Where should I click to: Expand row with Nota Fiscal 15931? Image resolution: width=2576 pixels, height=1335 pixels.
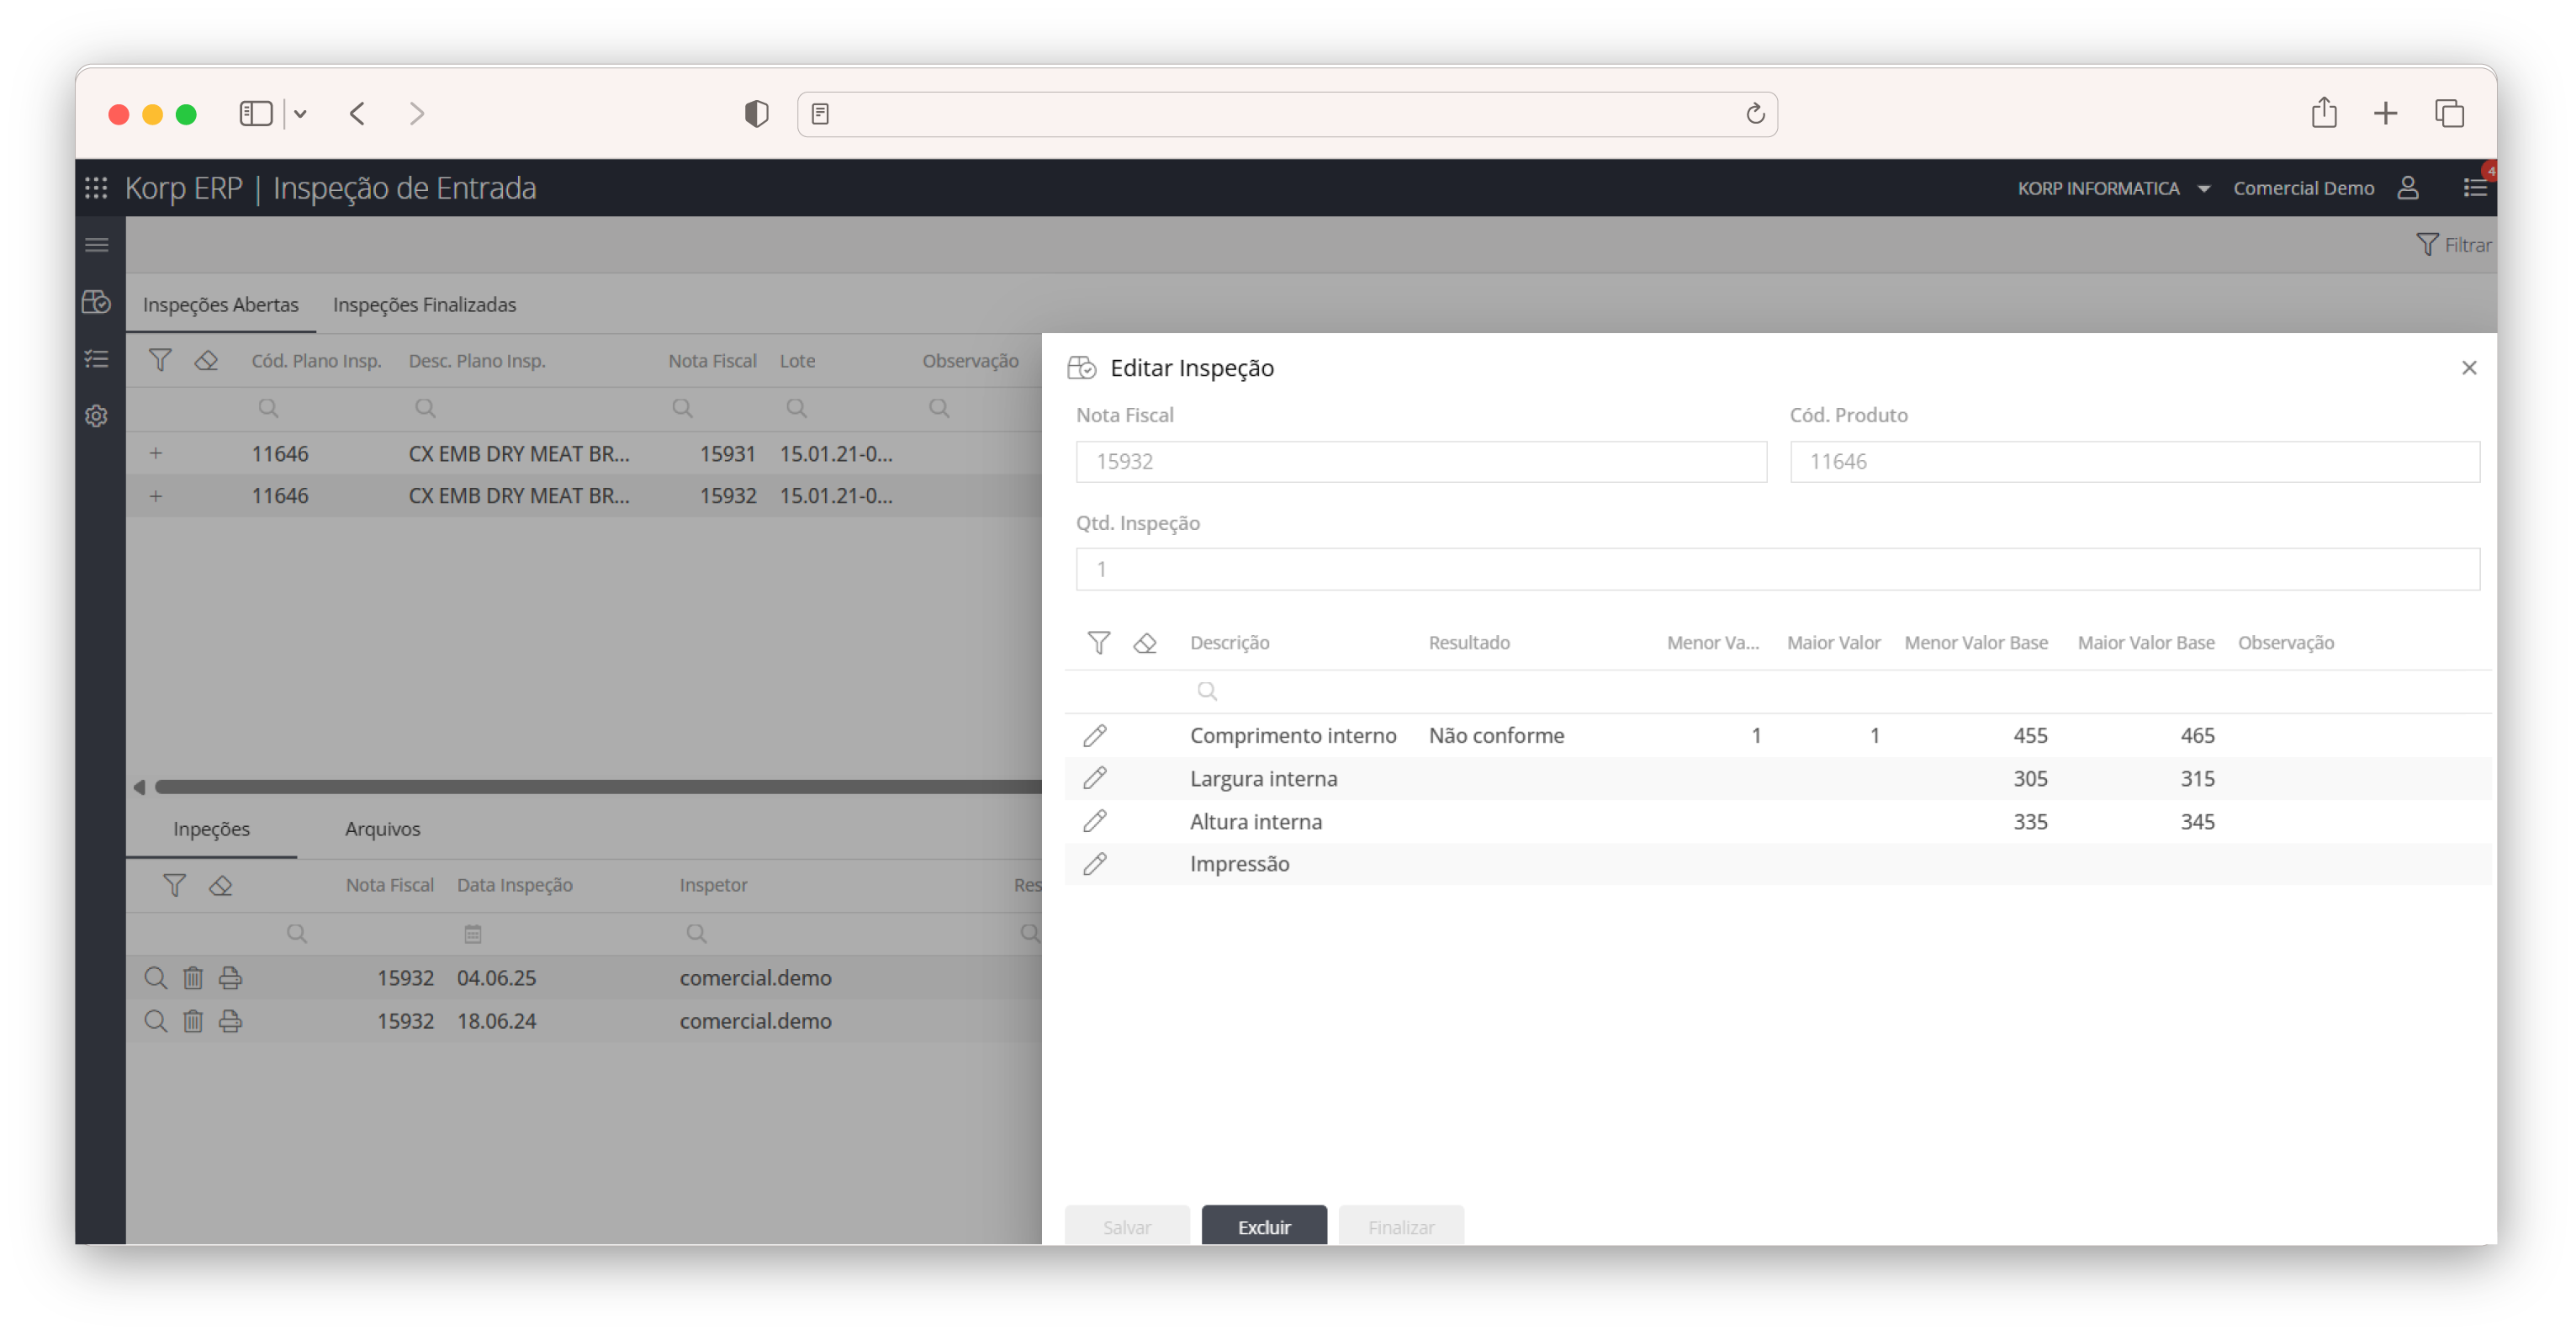tap(156, 454)
